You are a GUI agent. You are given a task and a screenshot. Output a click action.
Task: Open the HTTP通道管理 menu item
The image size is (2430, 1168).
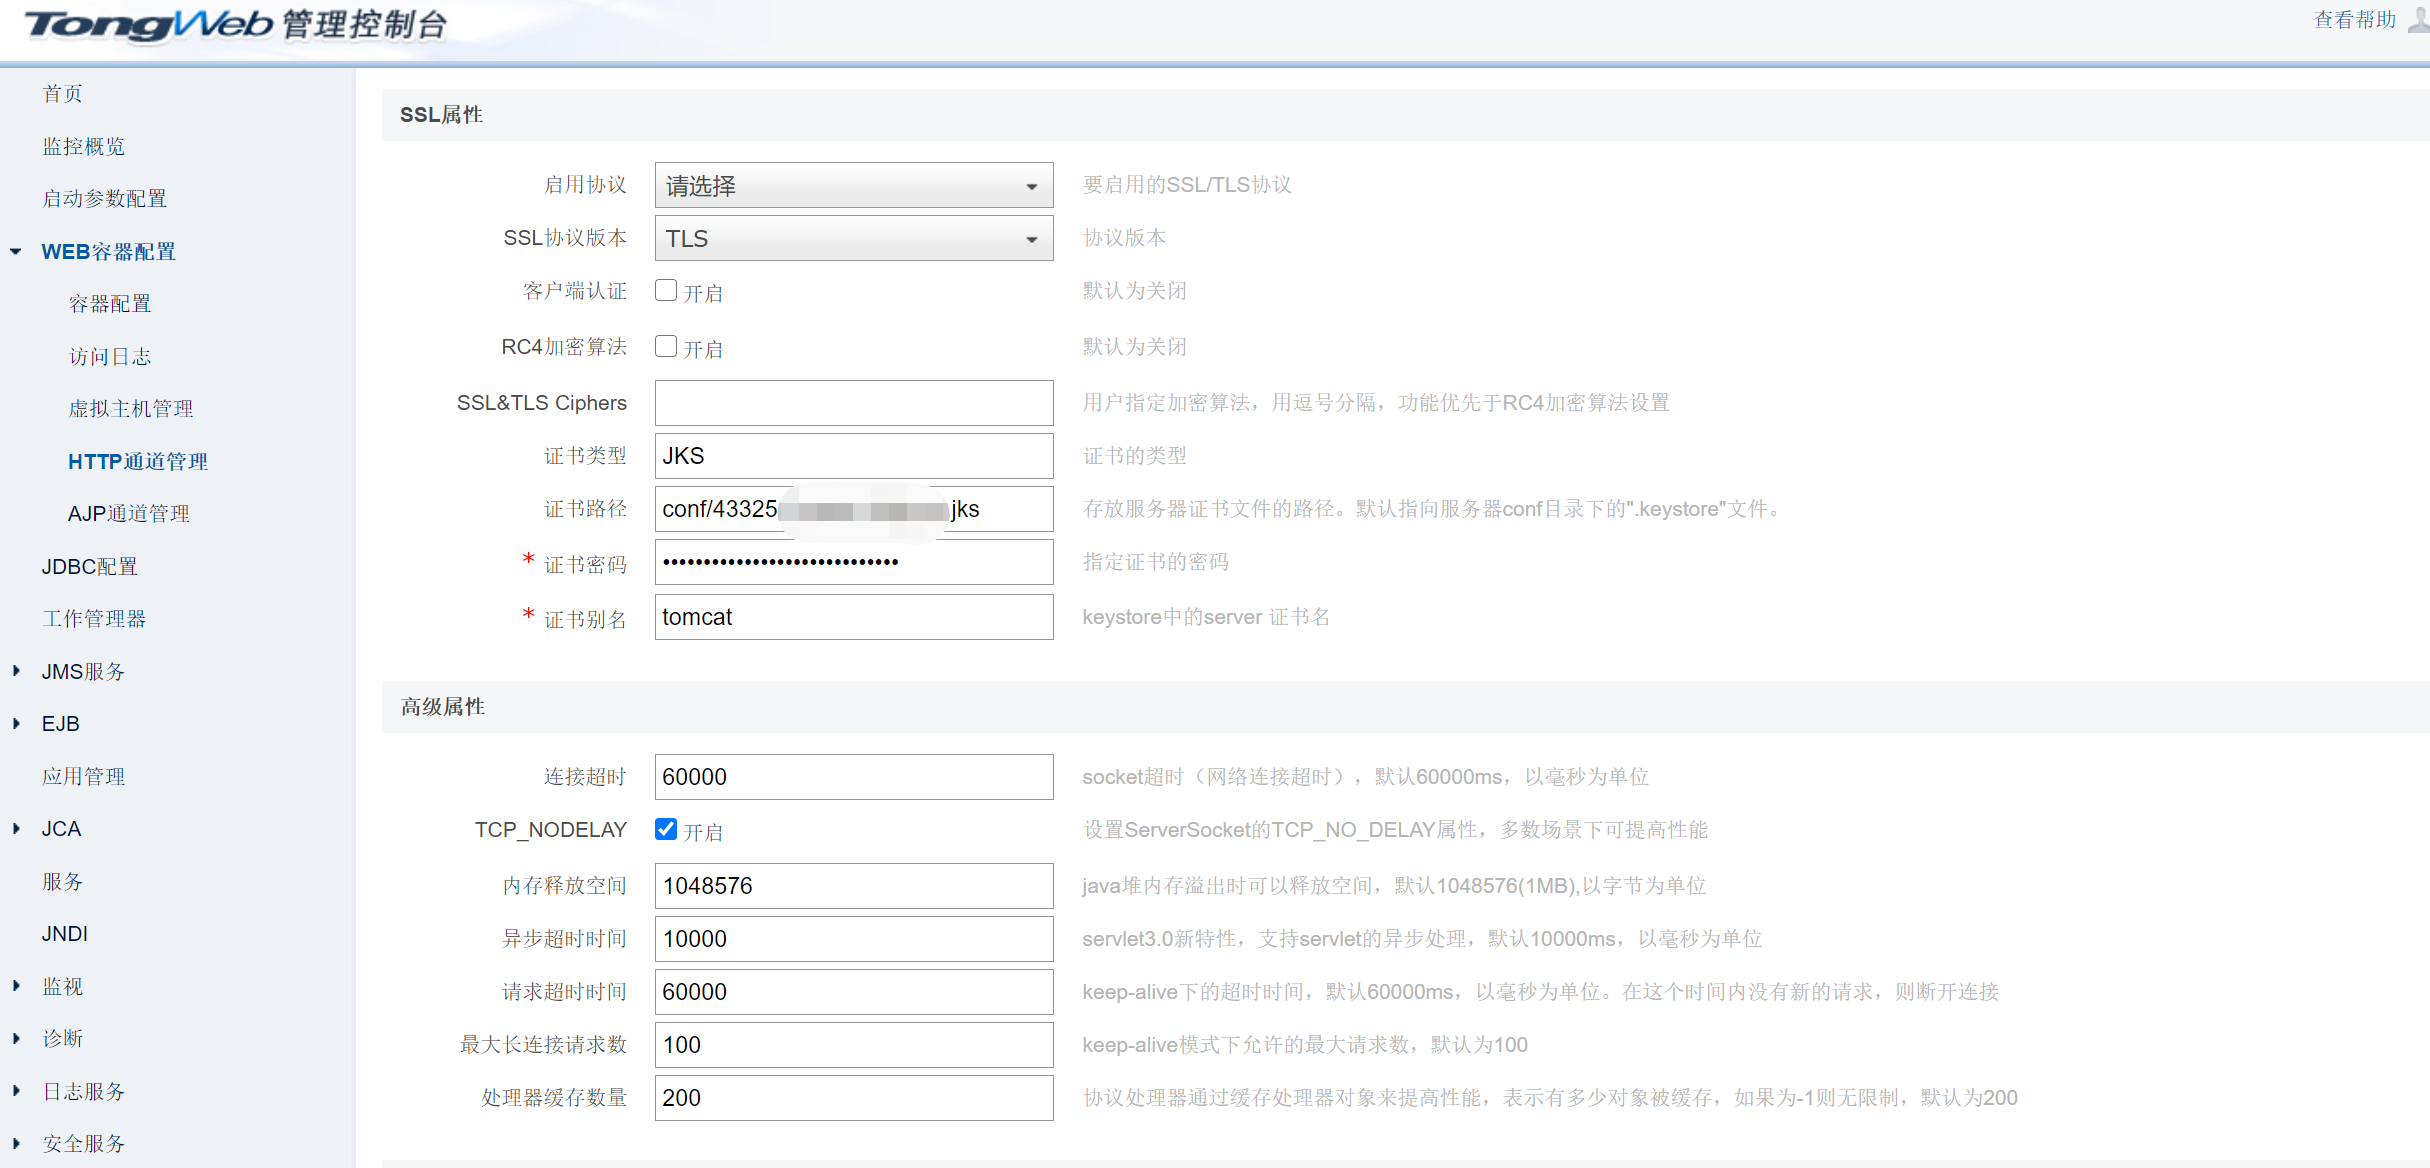[137, 461]
